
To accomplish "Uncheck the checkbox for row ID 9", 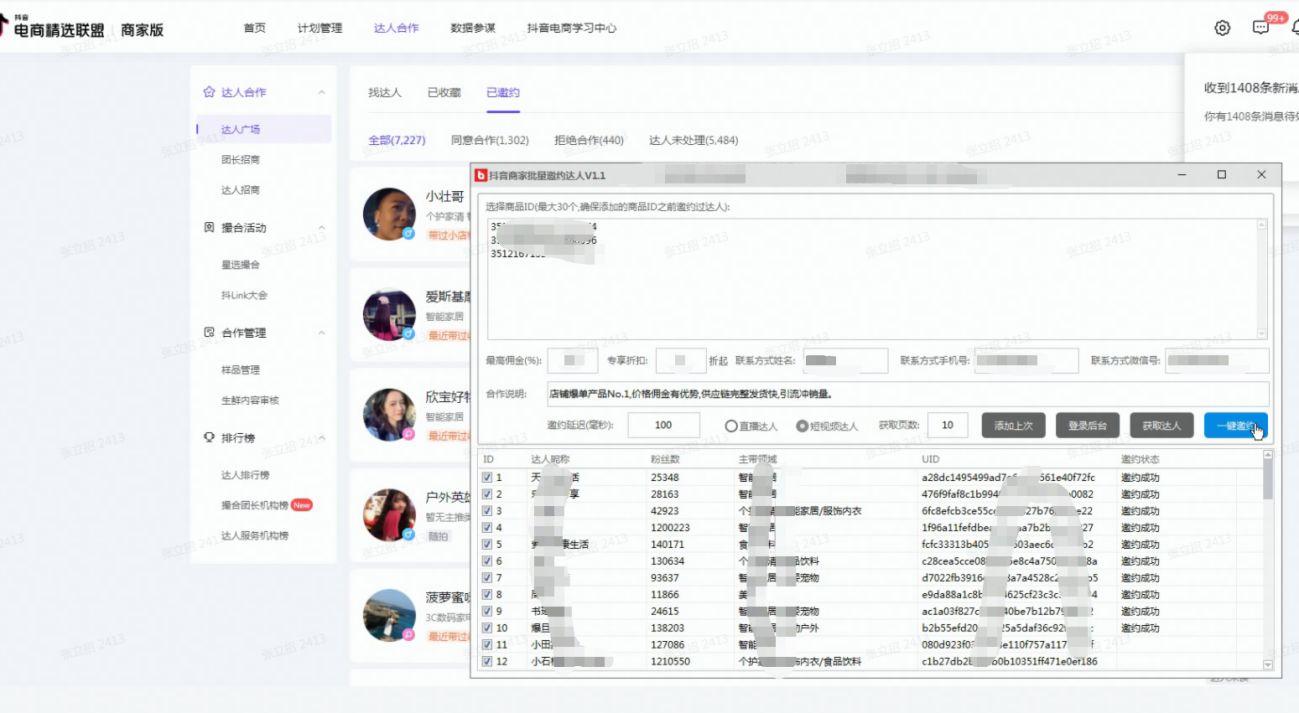I will (487, 611).
